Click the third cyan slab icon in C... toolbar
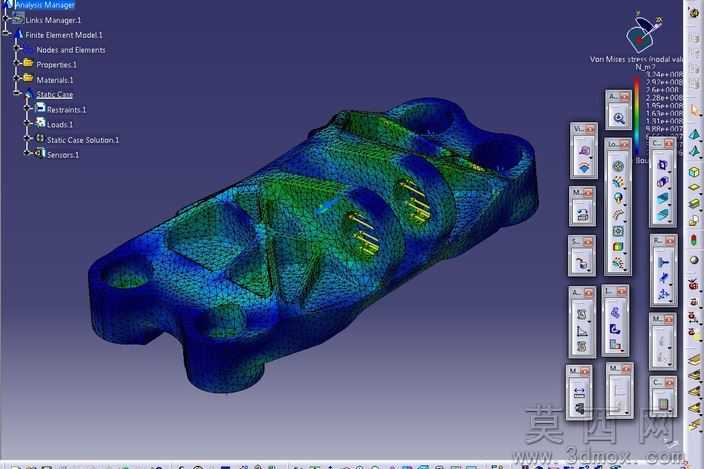 (662, 198)
